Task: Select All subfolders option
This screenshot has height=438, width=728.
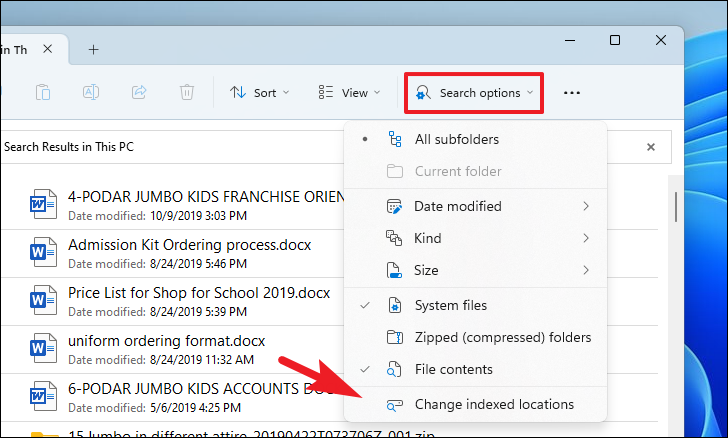Action: pyautogui.click(x=475, y=139)
